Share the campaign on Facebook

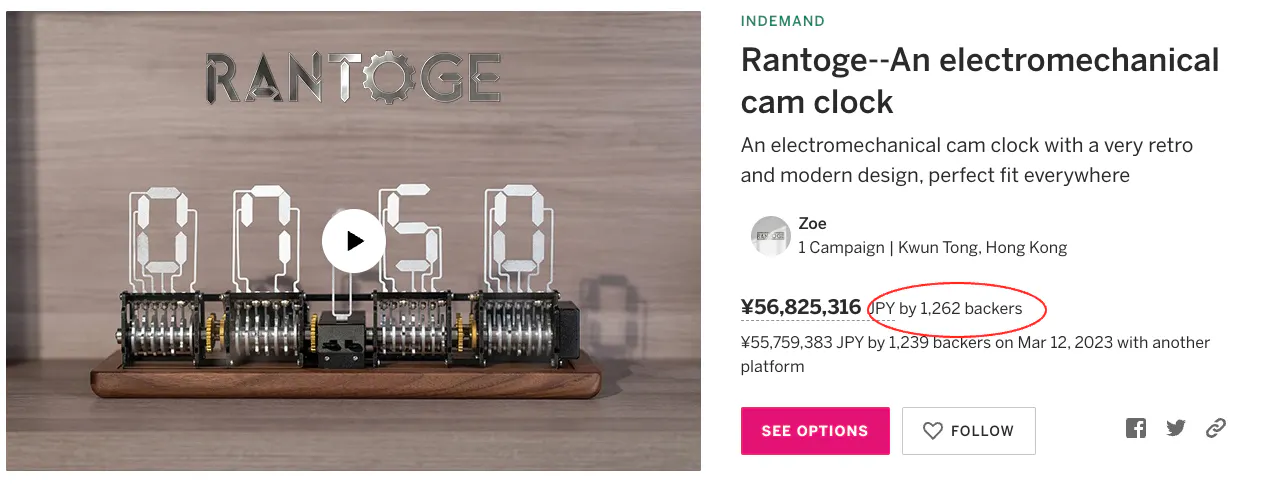point(1135,429)
